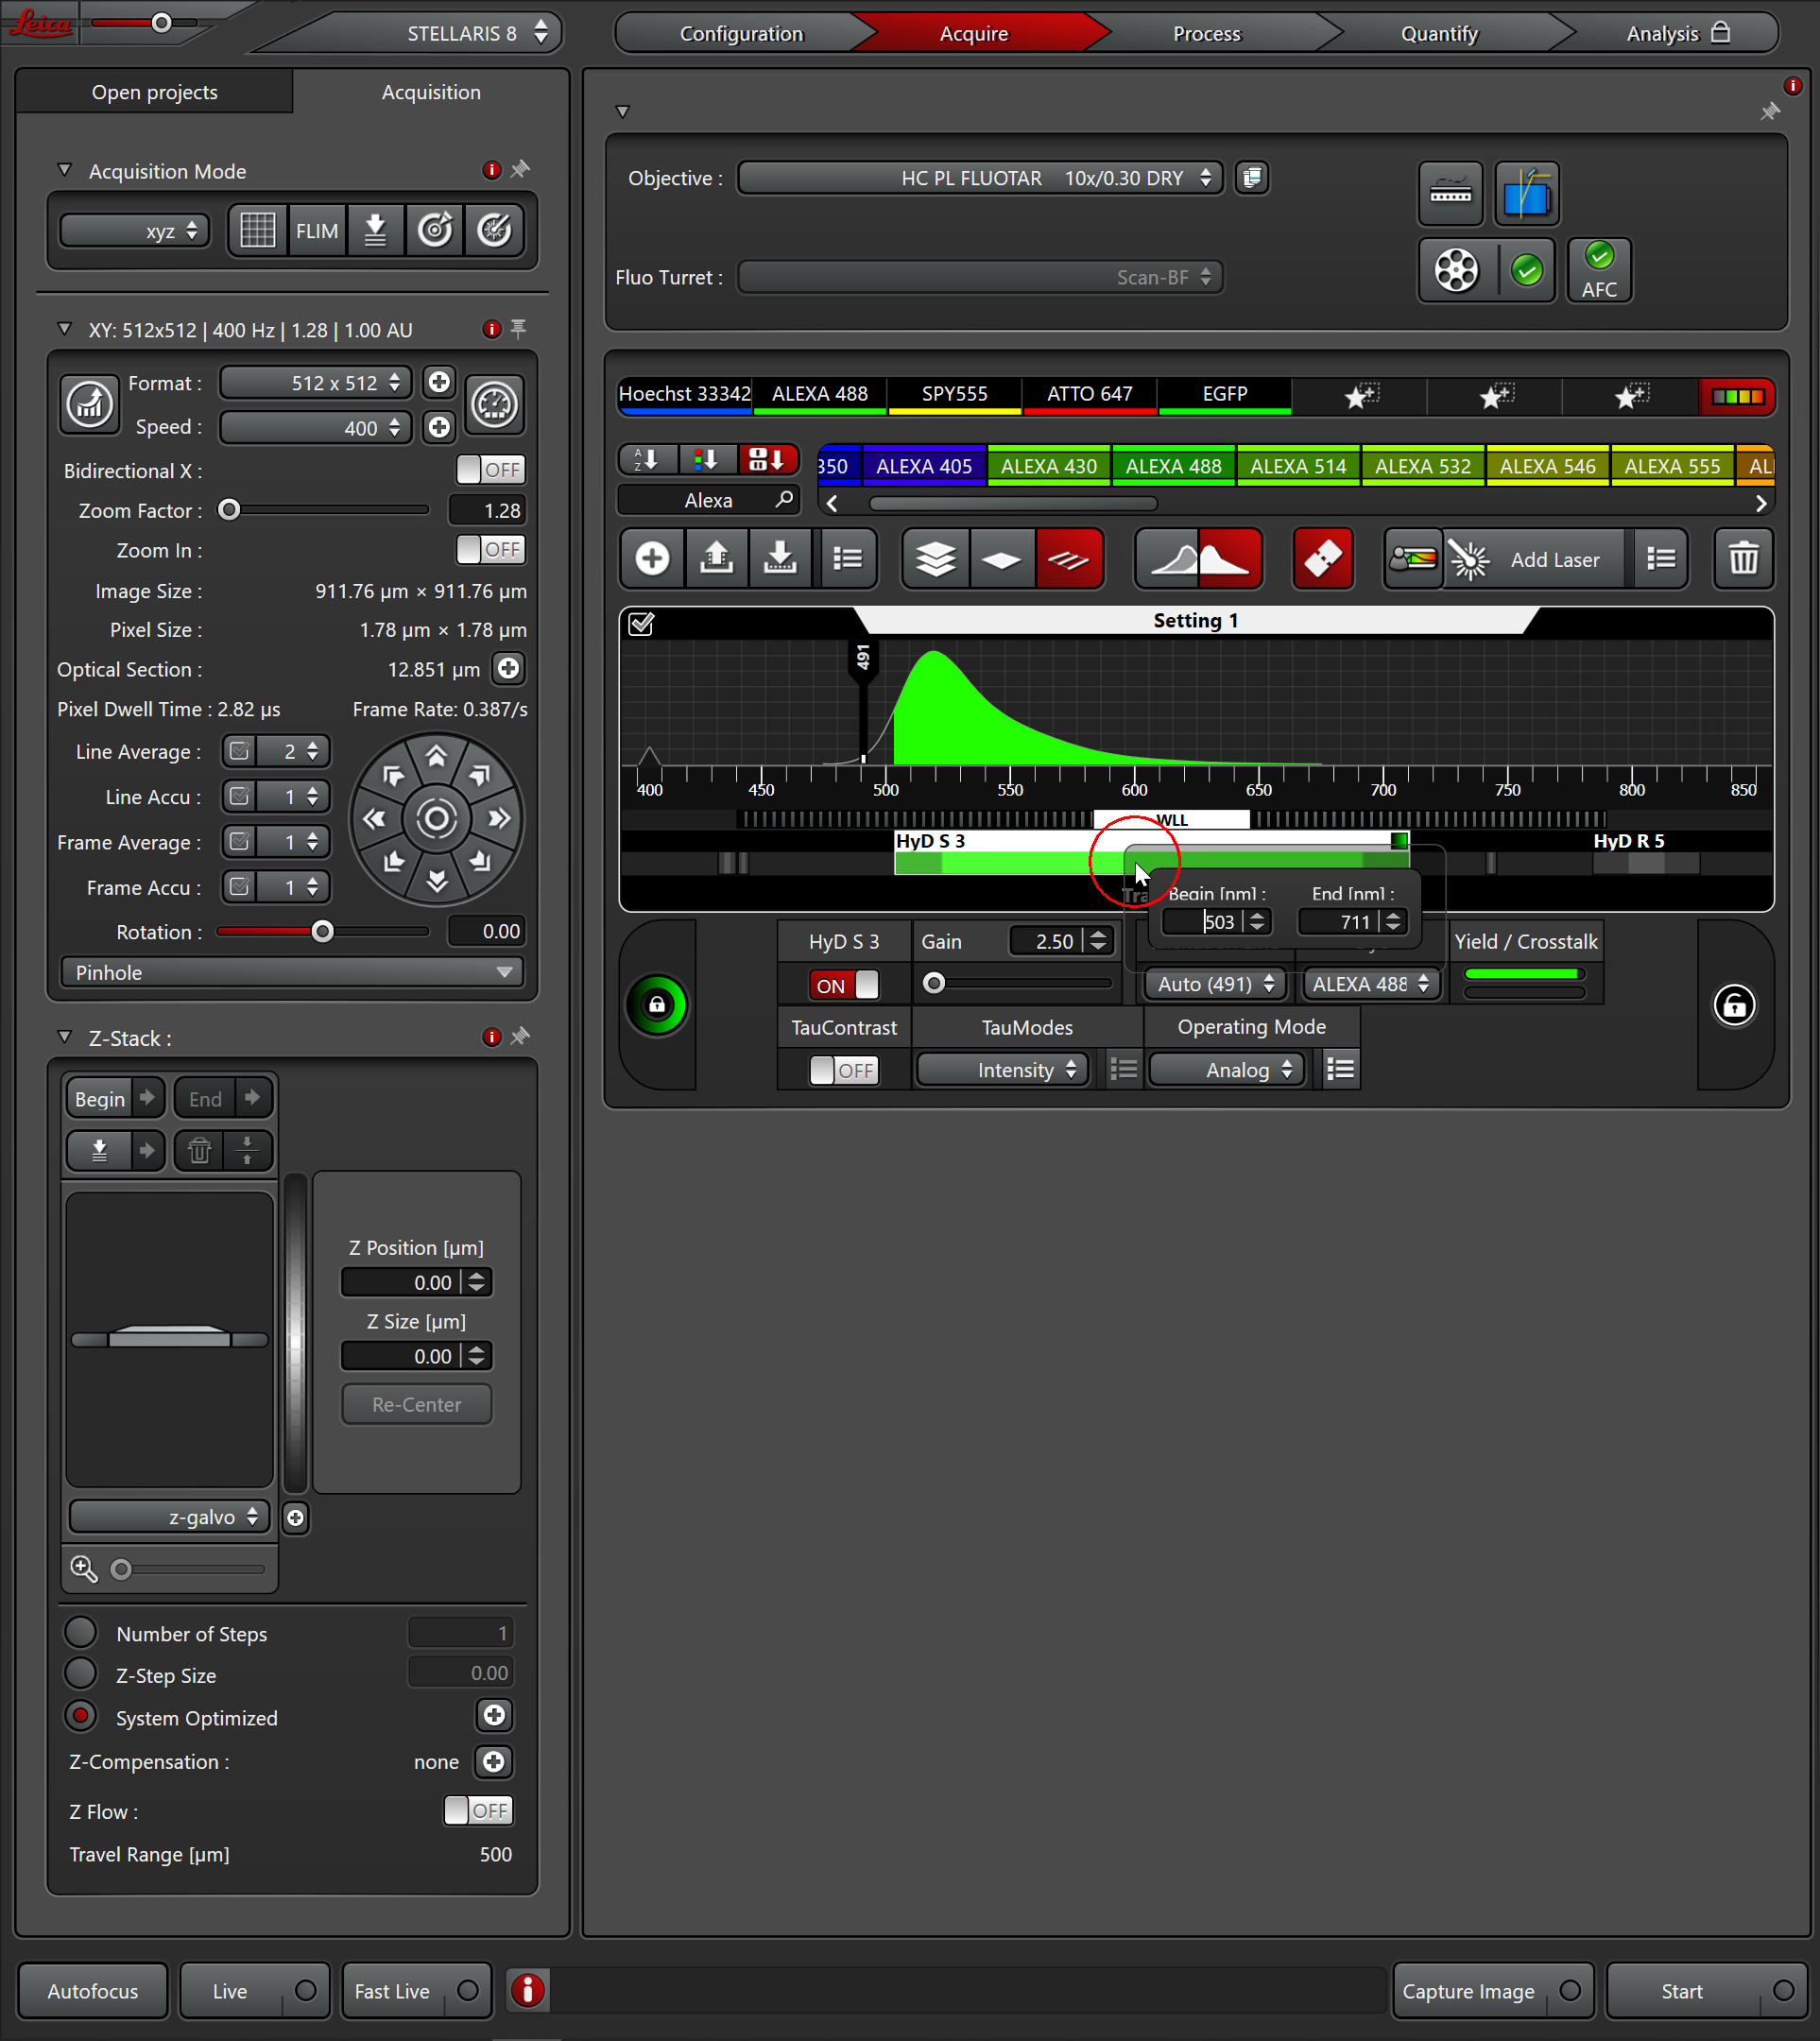Click the unlocked padlock icon on right
1820x2041 pixels.
click(x=1734, y=1005)
